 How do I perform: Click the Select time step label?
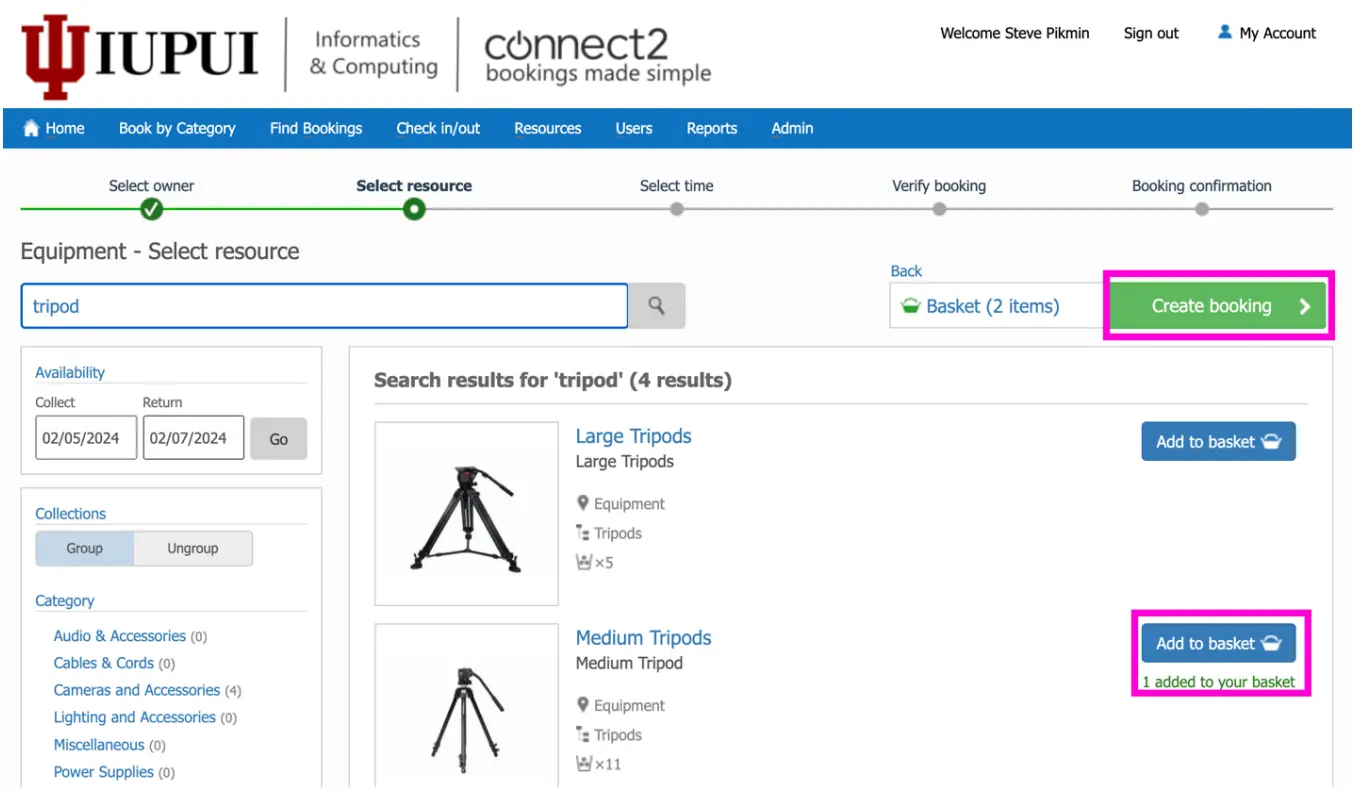pos(677,186)
